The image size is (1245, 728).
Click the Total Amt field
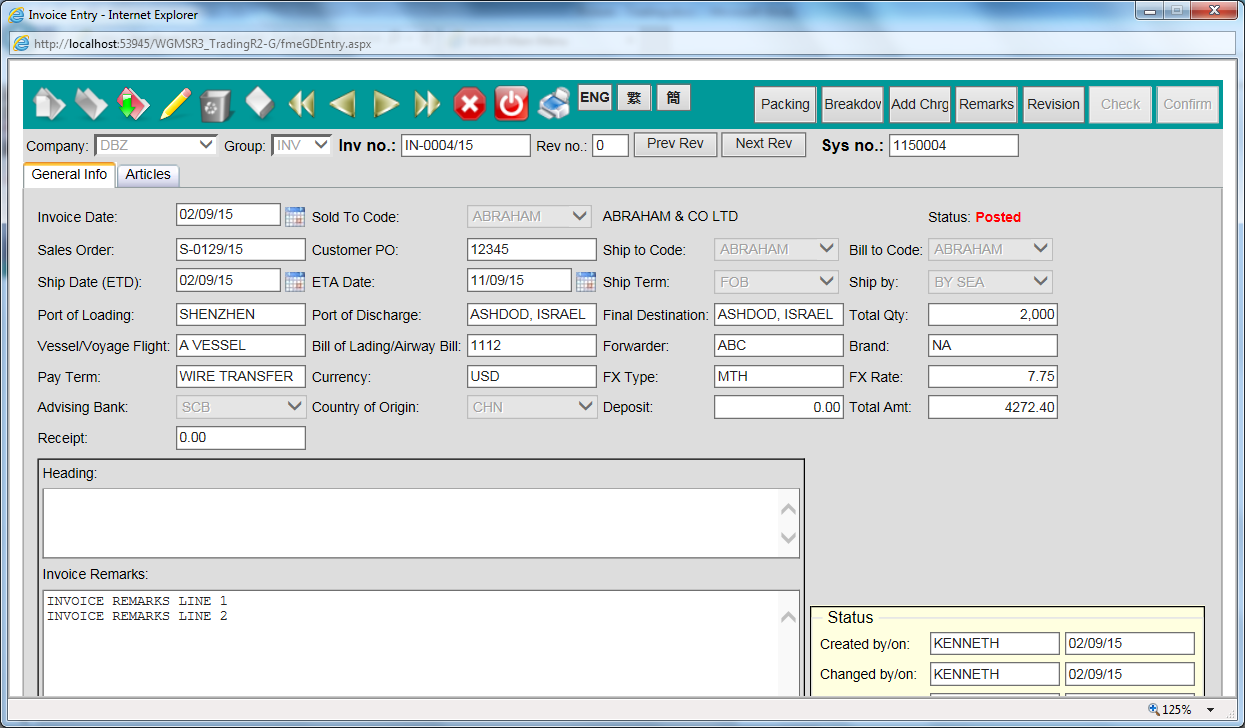coord(993,407)
